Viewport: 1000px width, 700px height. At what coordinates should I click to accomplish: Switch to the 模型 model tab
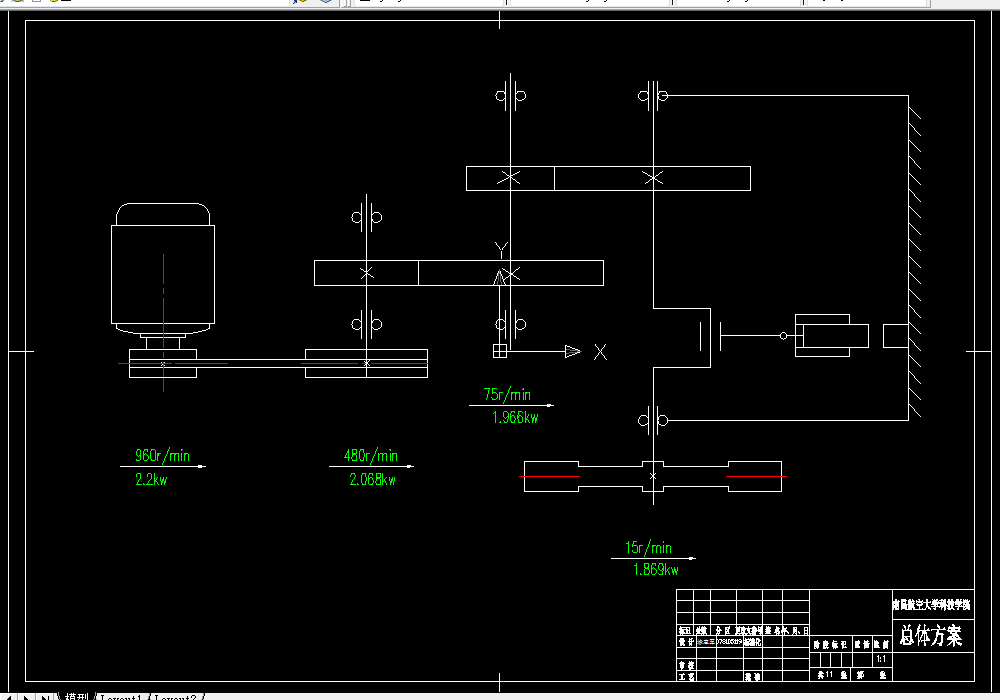pyautogui.click(x=77, y=697)
